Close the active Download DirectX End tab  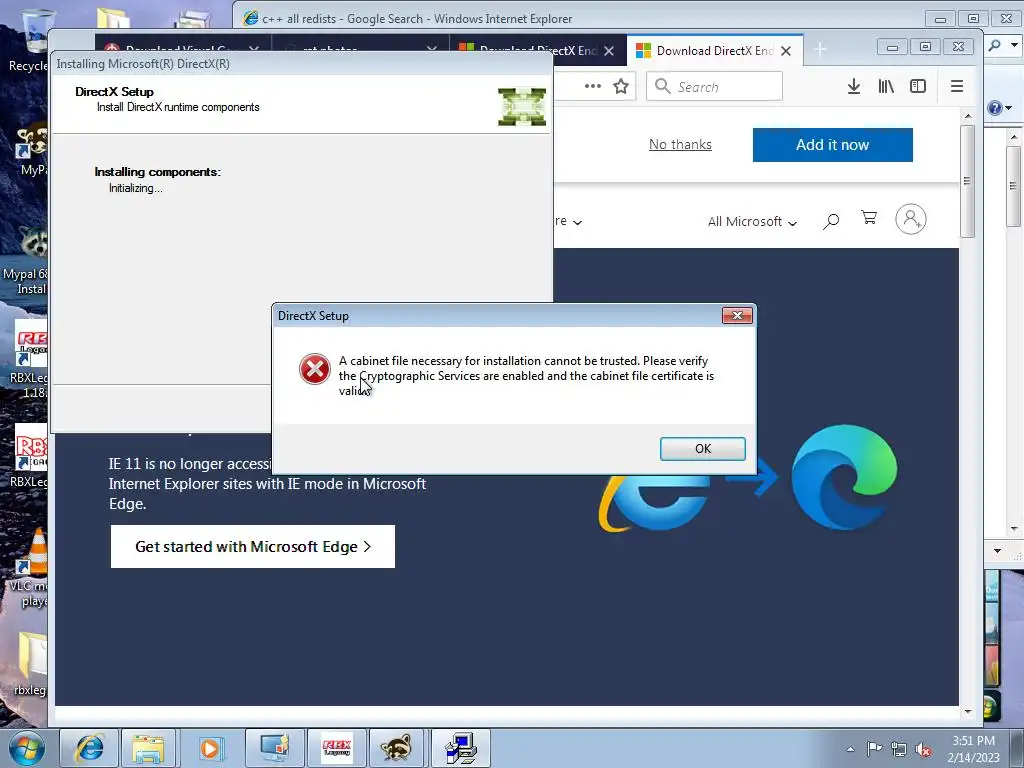(786, 51)
